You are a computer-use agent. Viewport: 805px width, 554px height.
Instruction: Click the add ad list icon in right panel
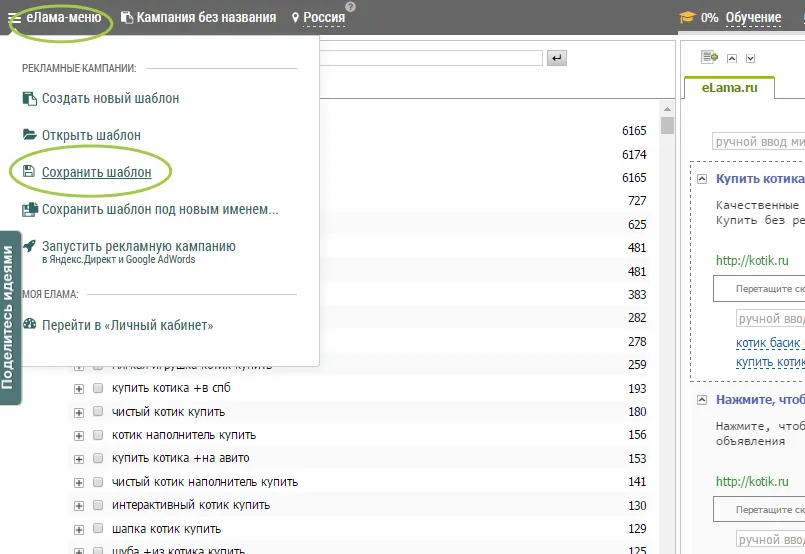click(710, 57)
